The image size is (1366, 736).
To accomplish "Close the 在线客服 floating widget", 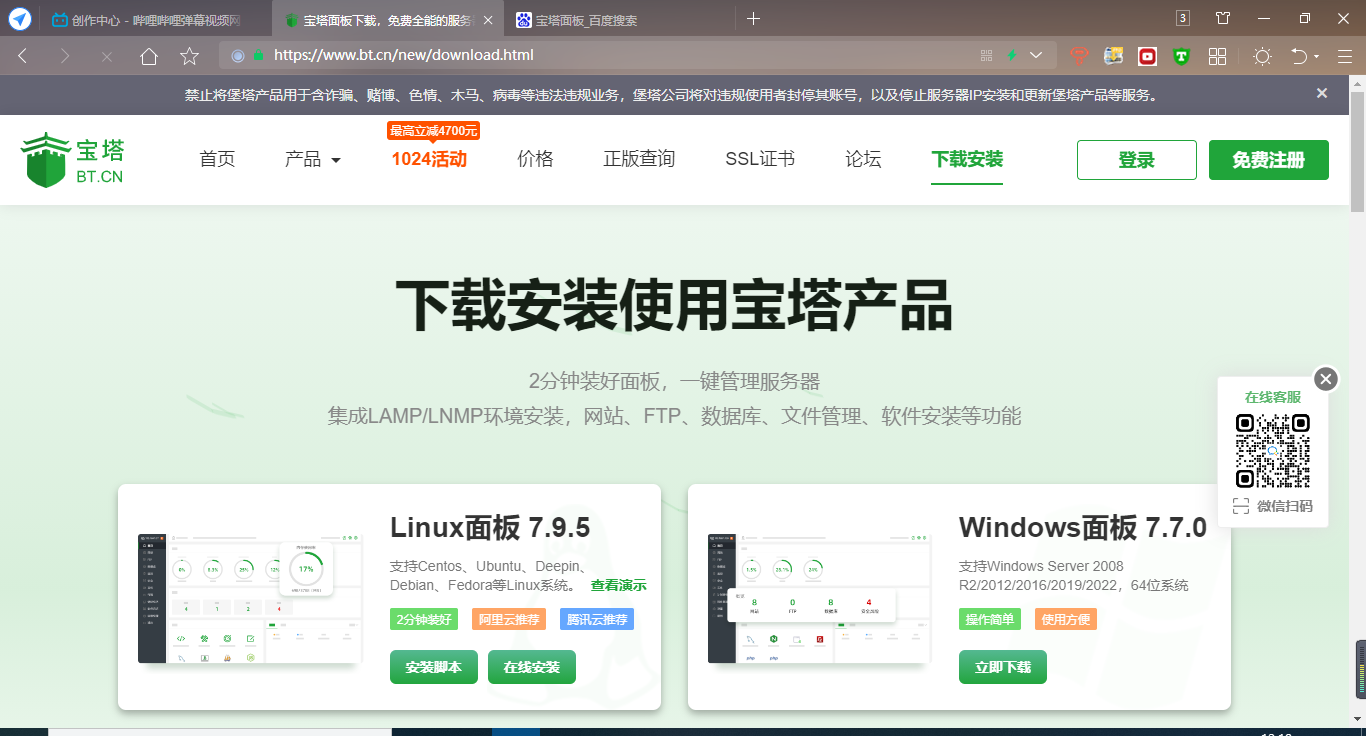I will 1326,379.
